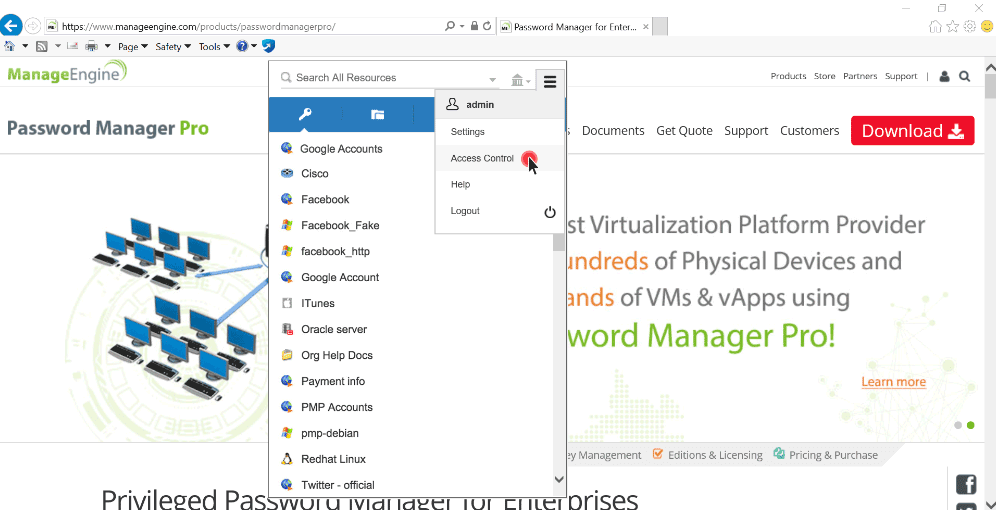This screenshot has height=510, width=996.
Task: Expand the Print dropdown arrow
Action: 107,46
